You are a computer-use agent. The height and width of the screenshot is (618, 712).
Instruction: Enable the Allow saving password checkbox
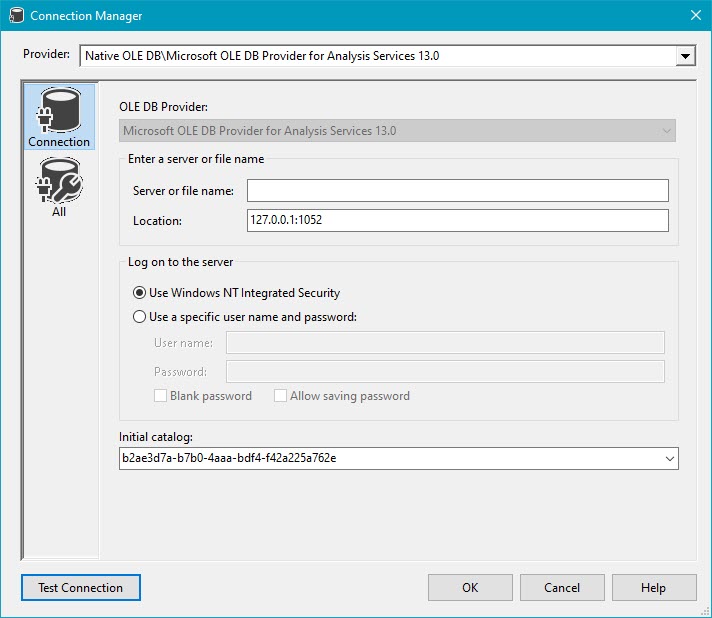coord(280,396)
